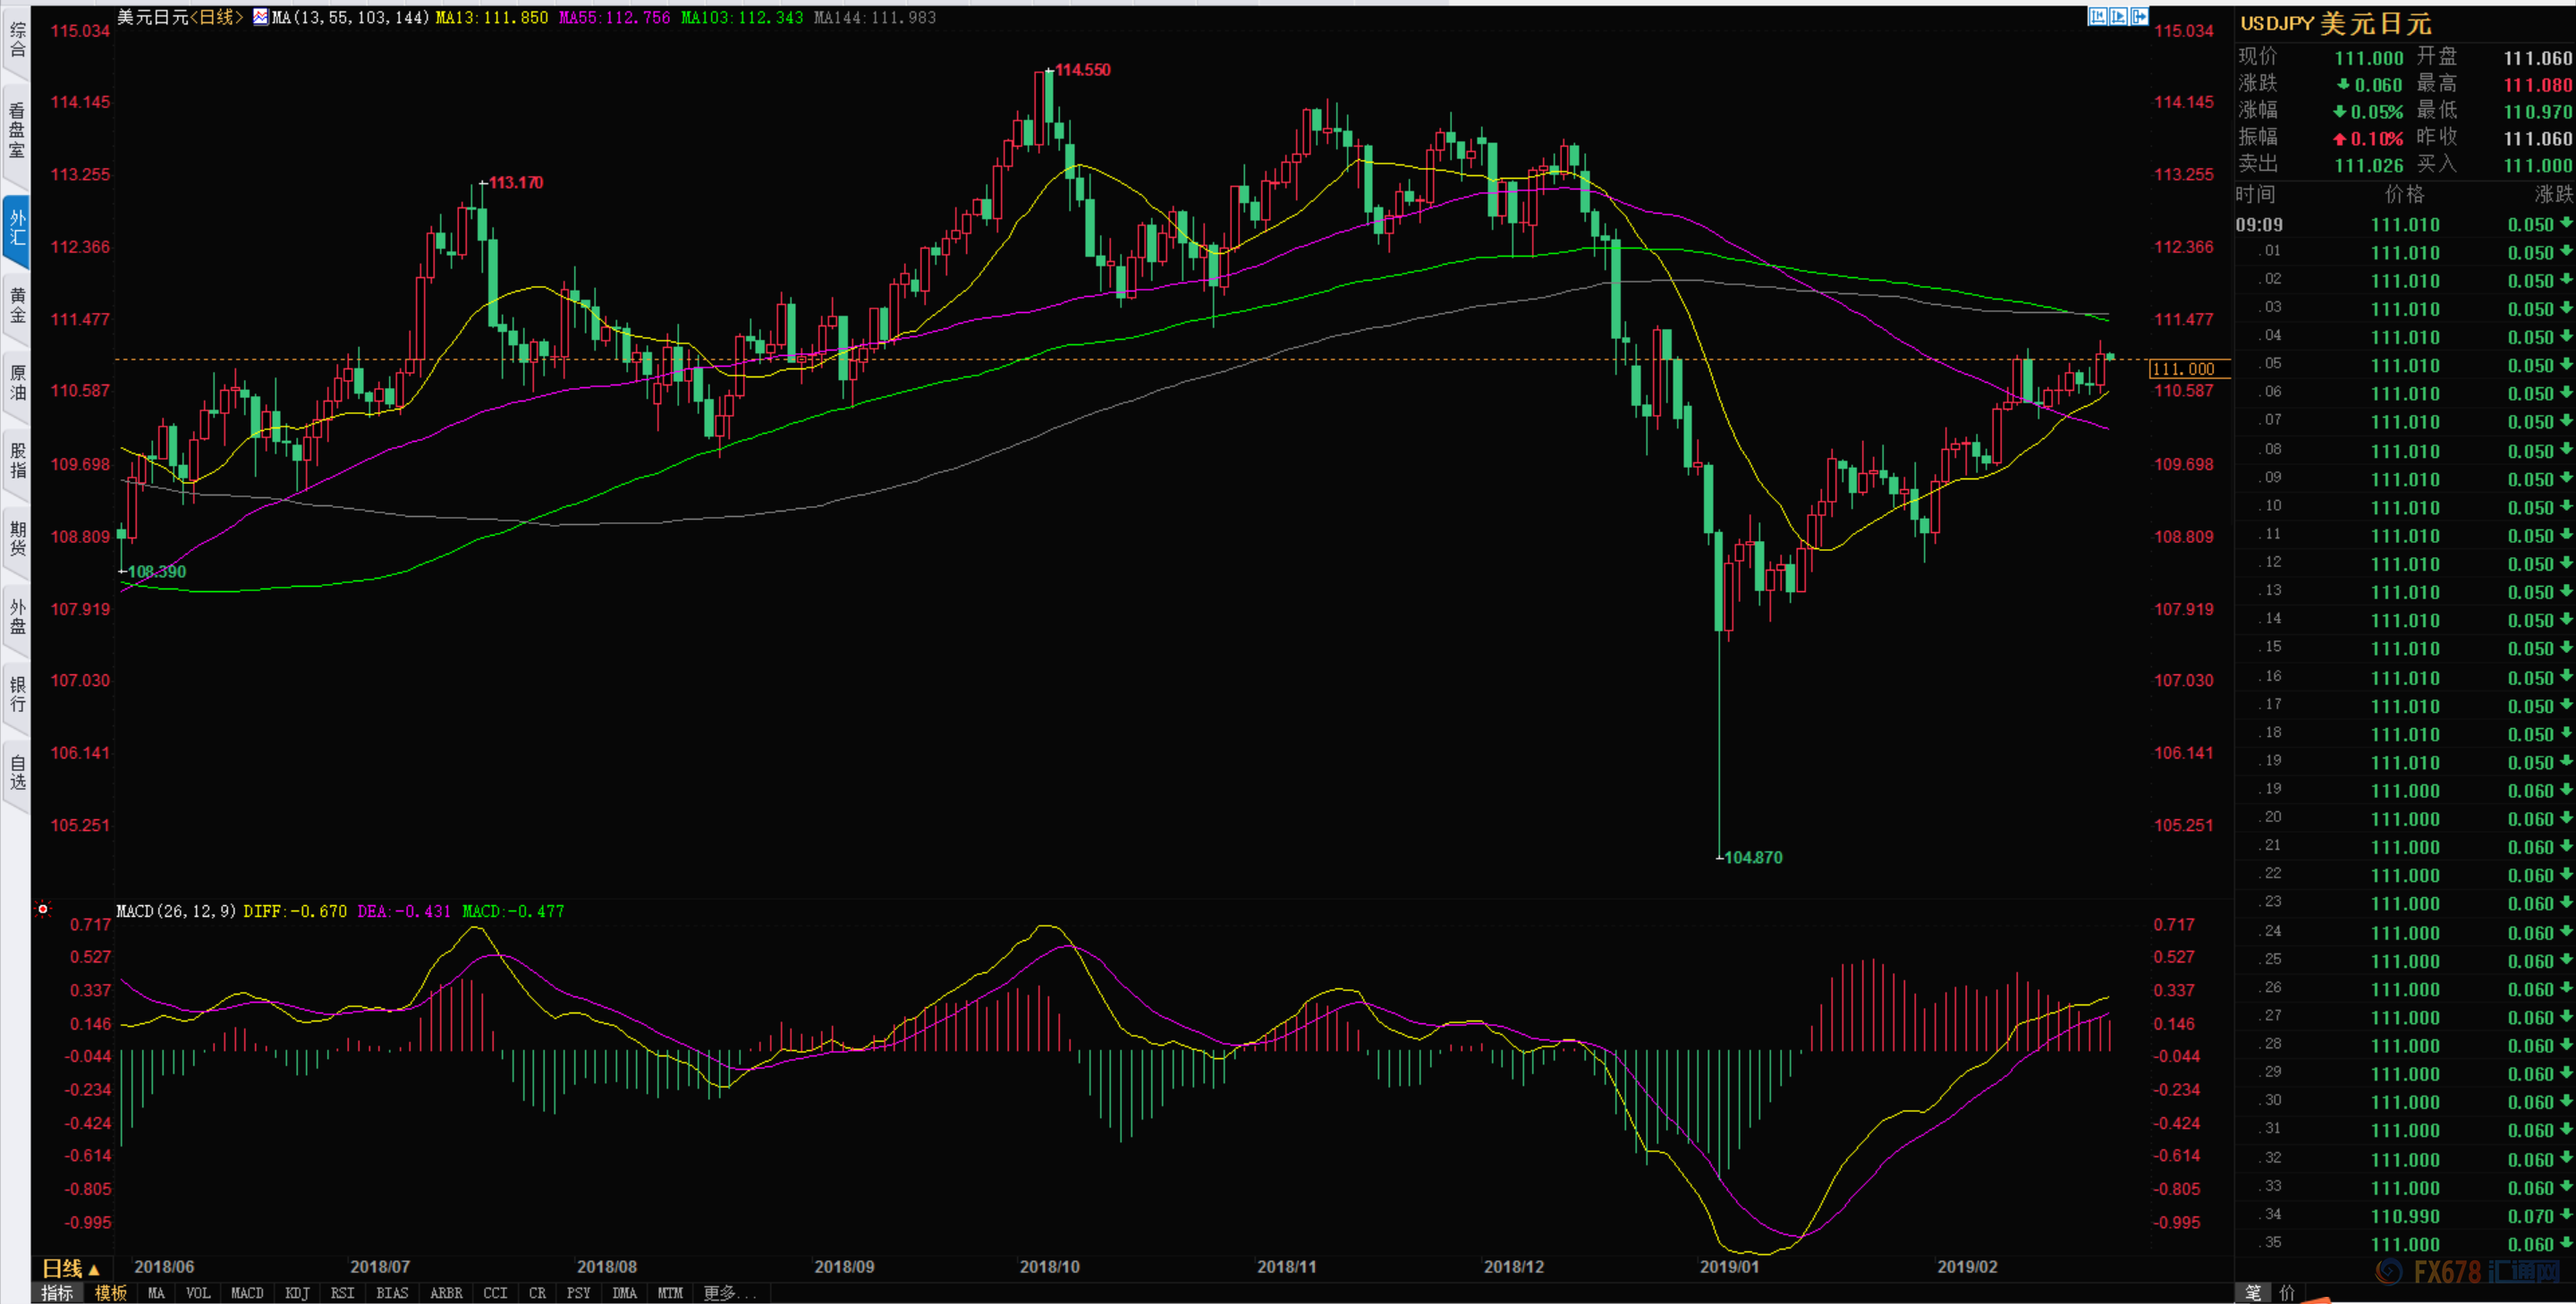The width and height of the screenshot is (2576, 1304).
Task: Click the 111.000 current price tag on axis
Action: coord(2189,369)
